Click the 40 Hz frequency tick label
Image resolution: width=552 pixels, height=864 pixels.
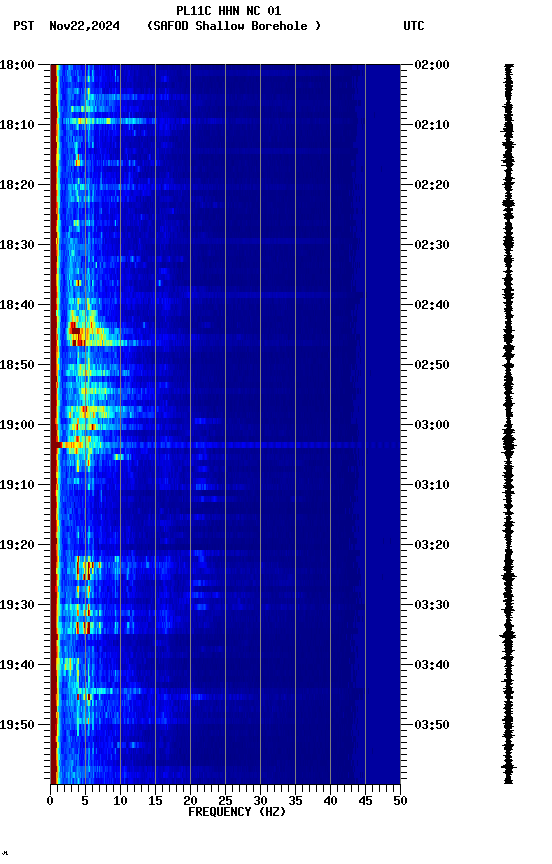tap(330, 801)
